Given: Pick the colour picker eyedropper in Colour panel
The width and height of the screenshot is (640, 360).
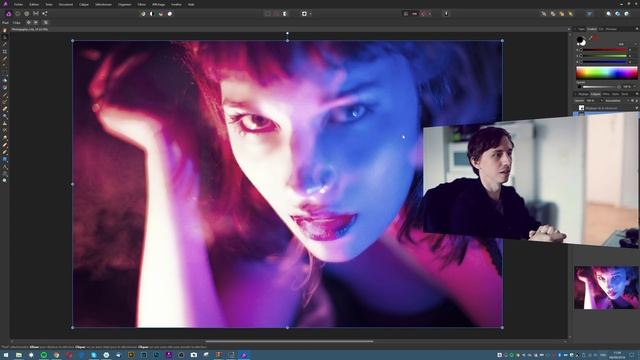Looking at the screenshot, I should pyautogui.click(x=590, y=38).
